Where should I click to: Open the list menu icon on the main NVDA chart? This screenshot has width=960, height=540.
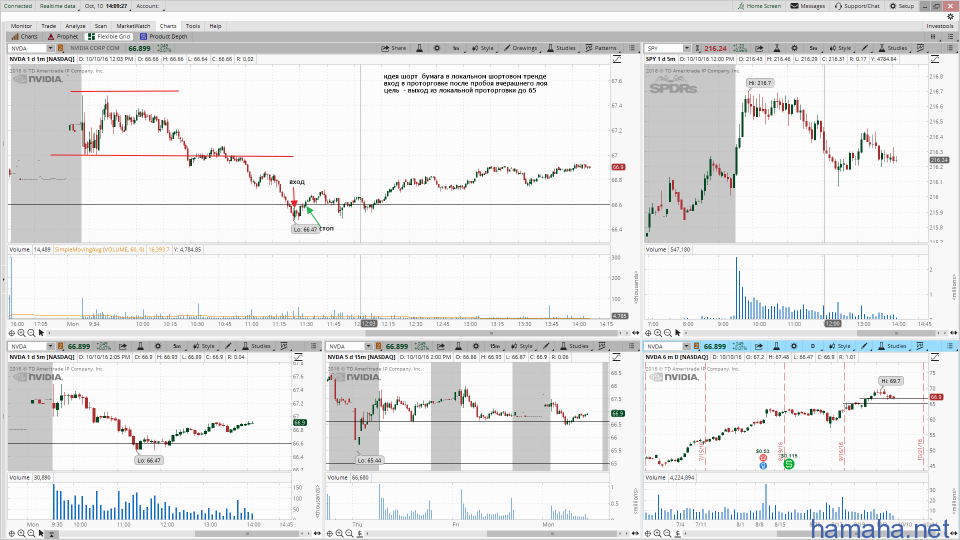point(632,48)
